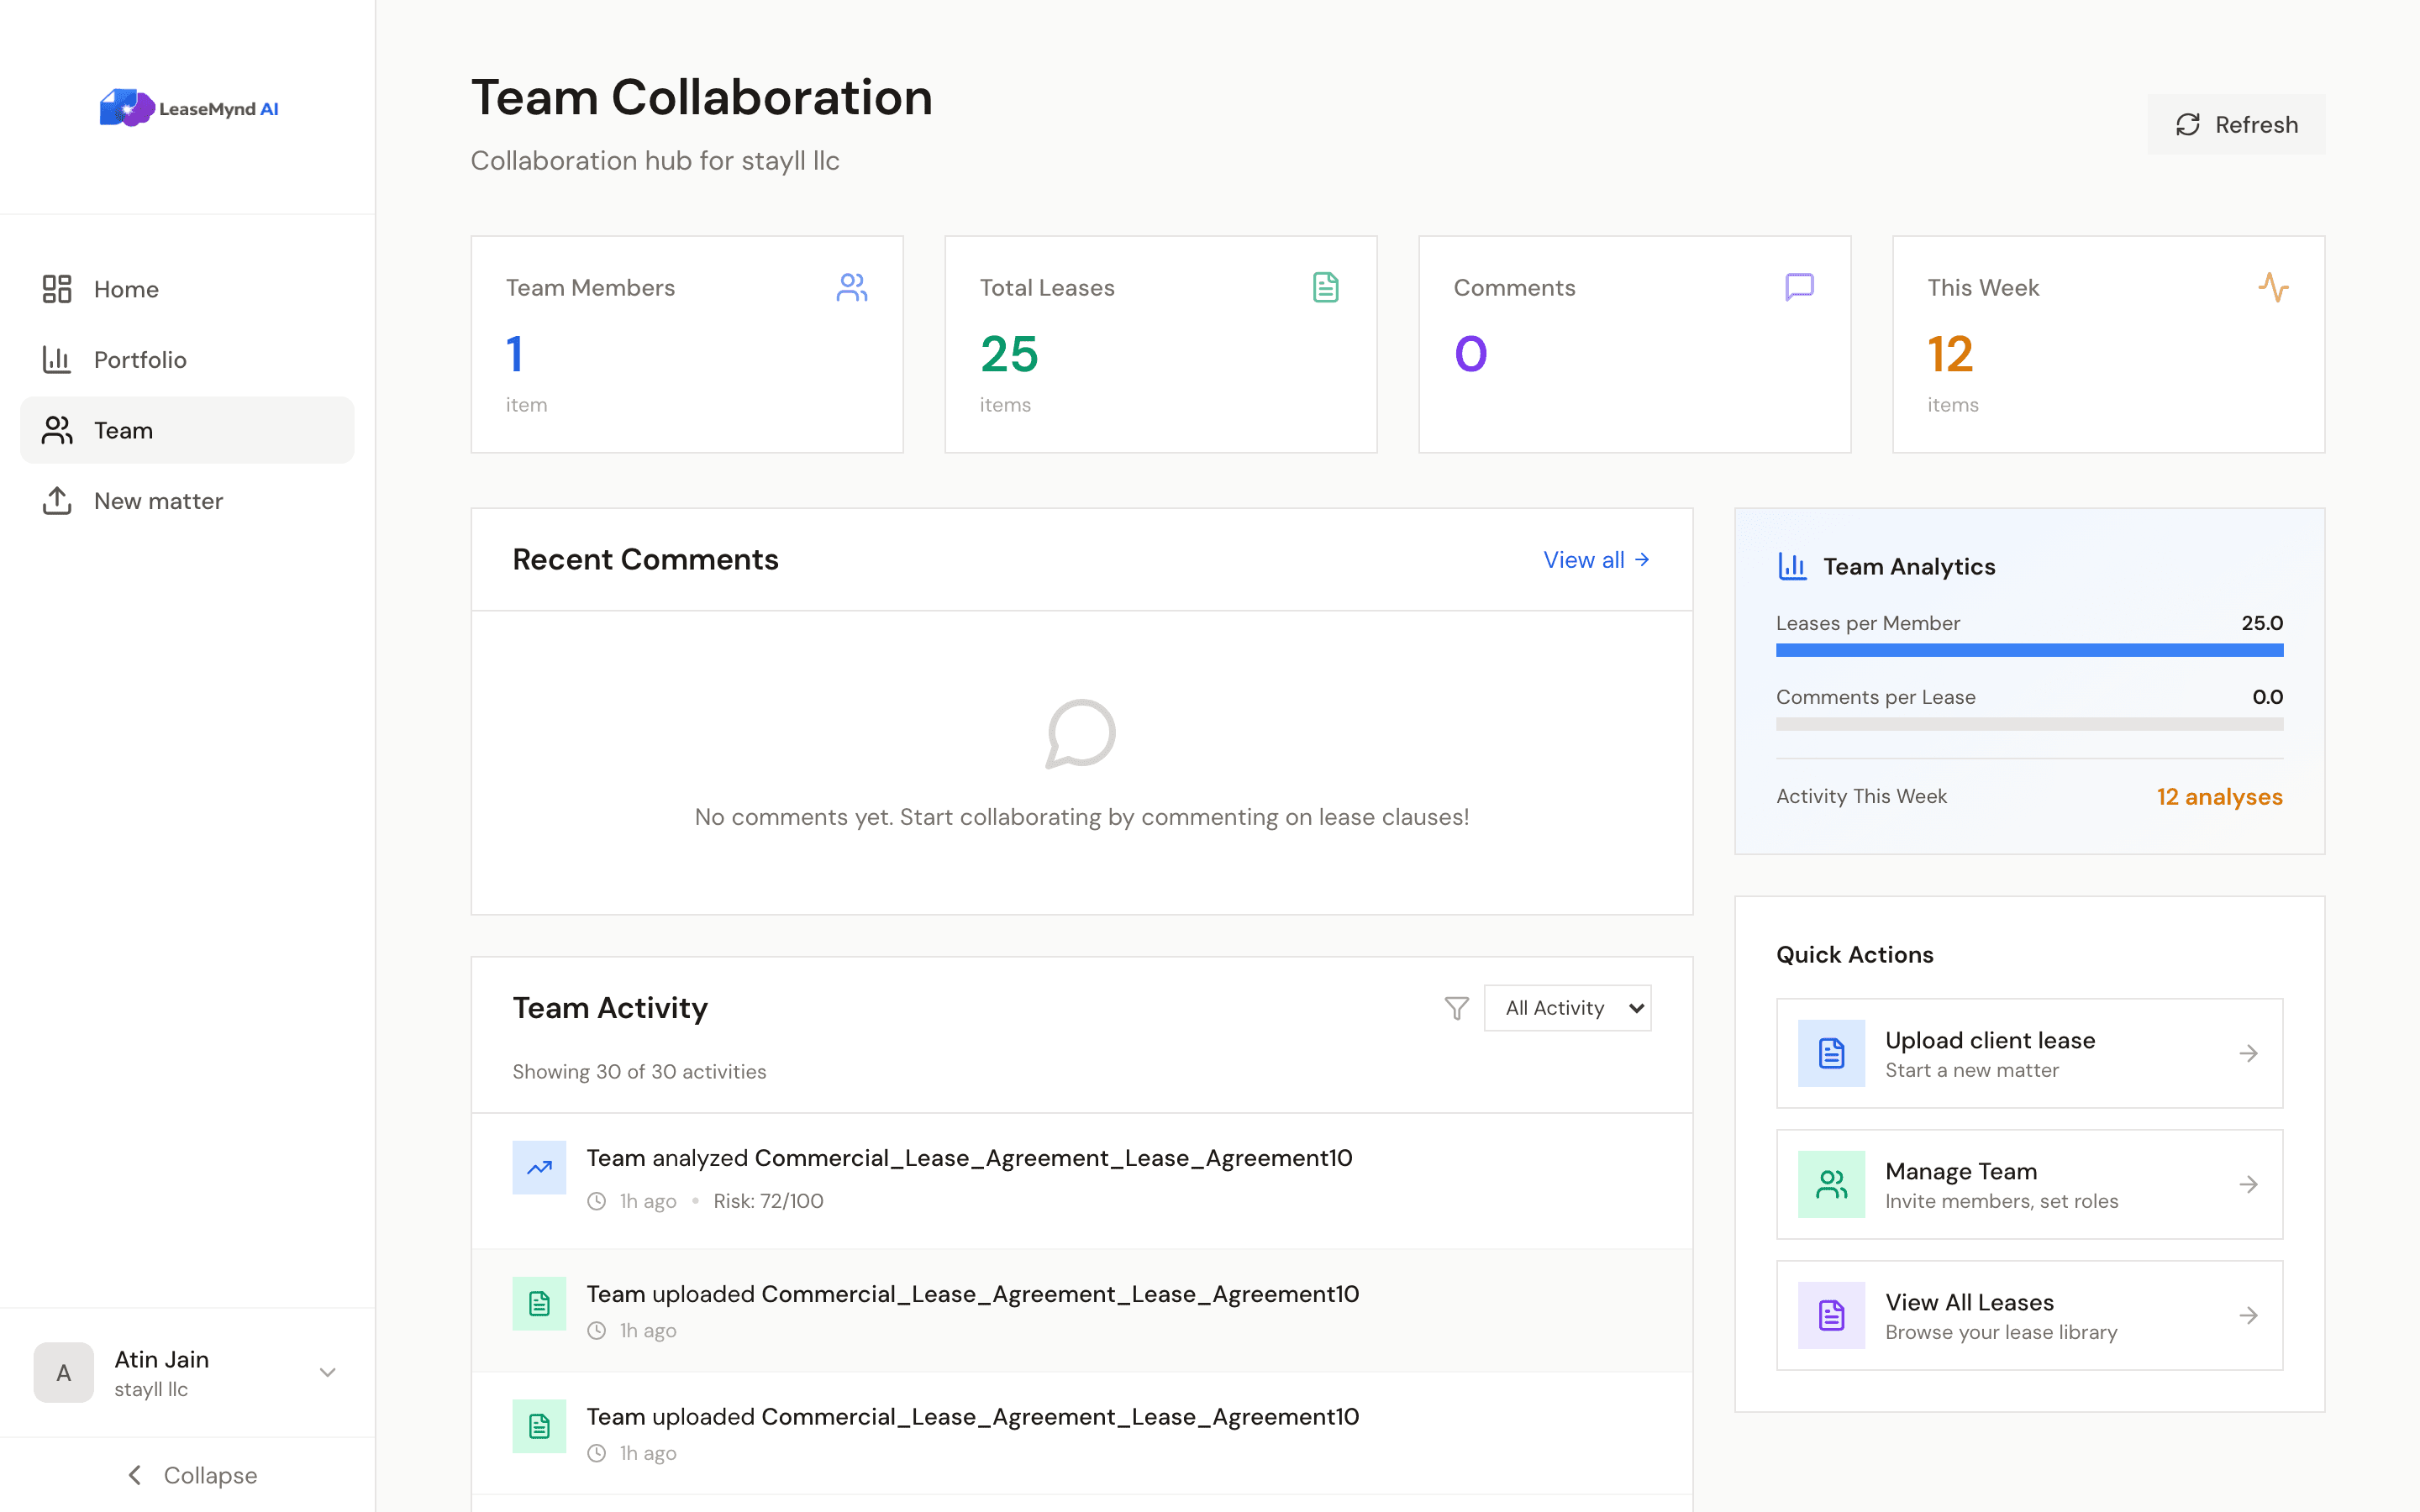Click the second uploaded activity document icon
The width and height of the screenshot is (2420, 1512).
(x=540, y=1426)
